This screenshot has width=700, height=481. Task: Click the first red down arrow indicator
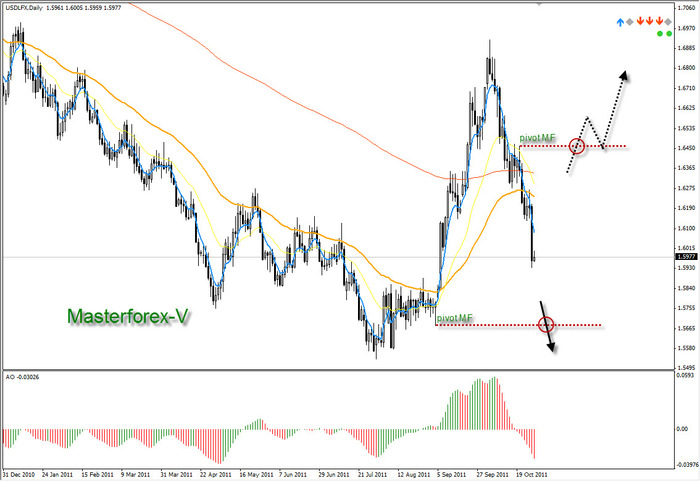click(x=640, y=20)
